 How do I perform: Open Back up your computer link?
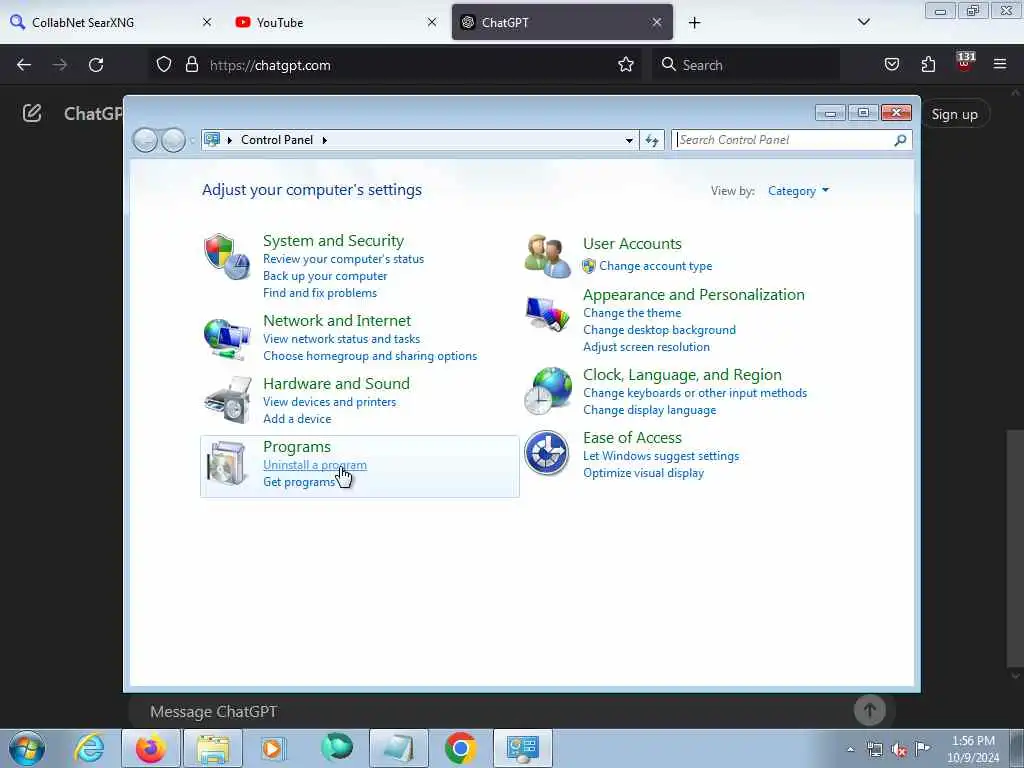click(325, 276)
